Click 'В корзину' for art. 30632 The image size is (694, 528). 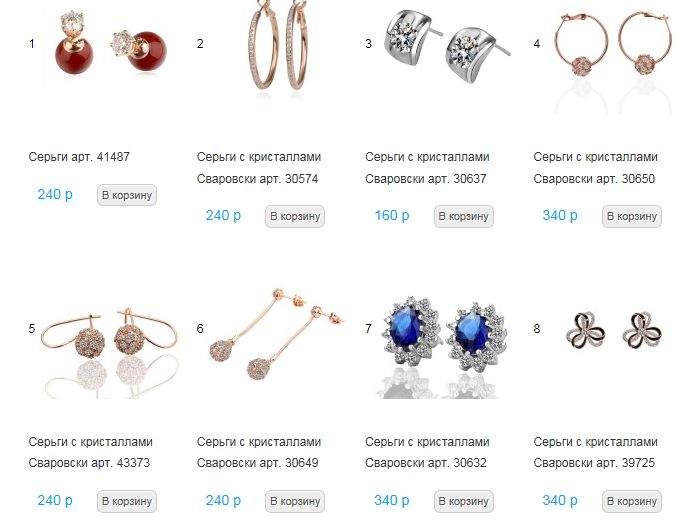click(463, 501)
